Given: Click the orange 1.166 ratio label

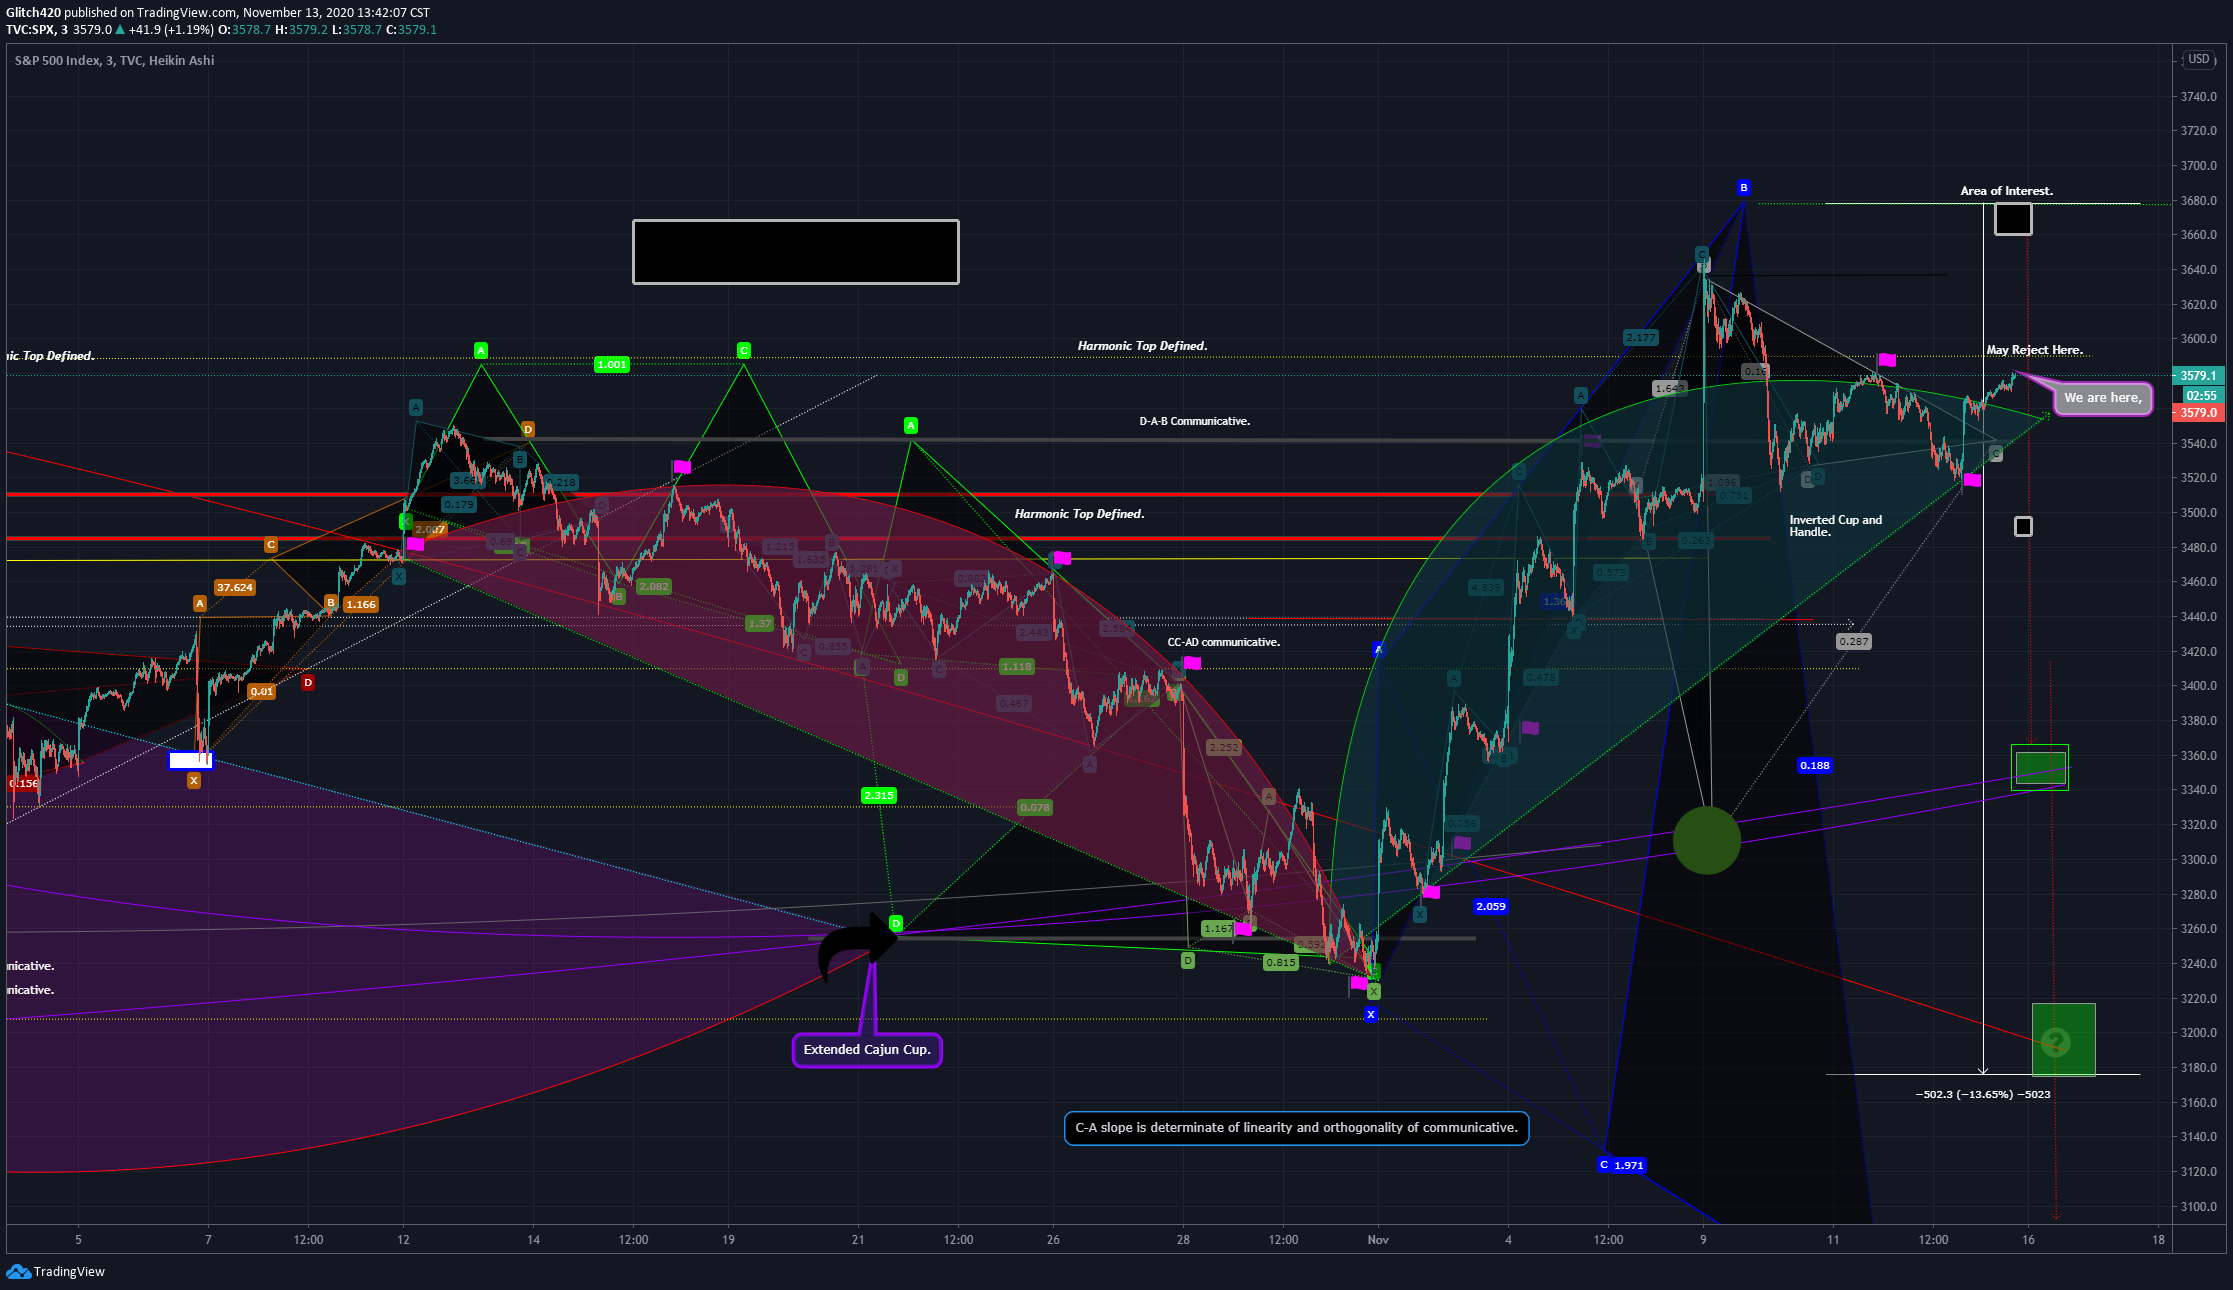Looking at the screenshot, I should [x=360, y=604].
